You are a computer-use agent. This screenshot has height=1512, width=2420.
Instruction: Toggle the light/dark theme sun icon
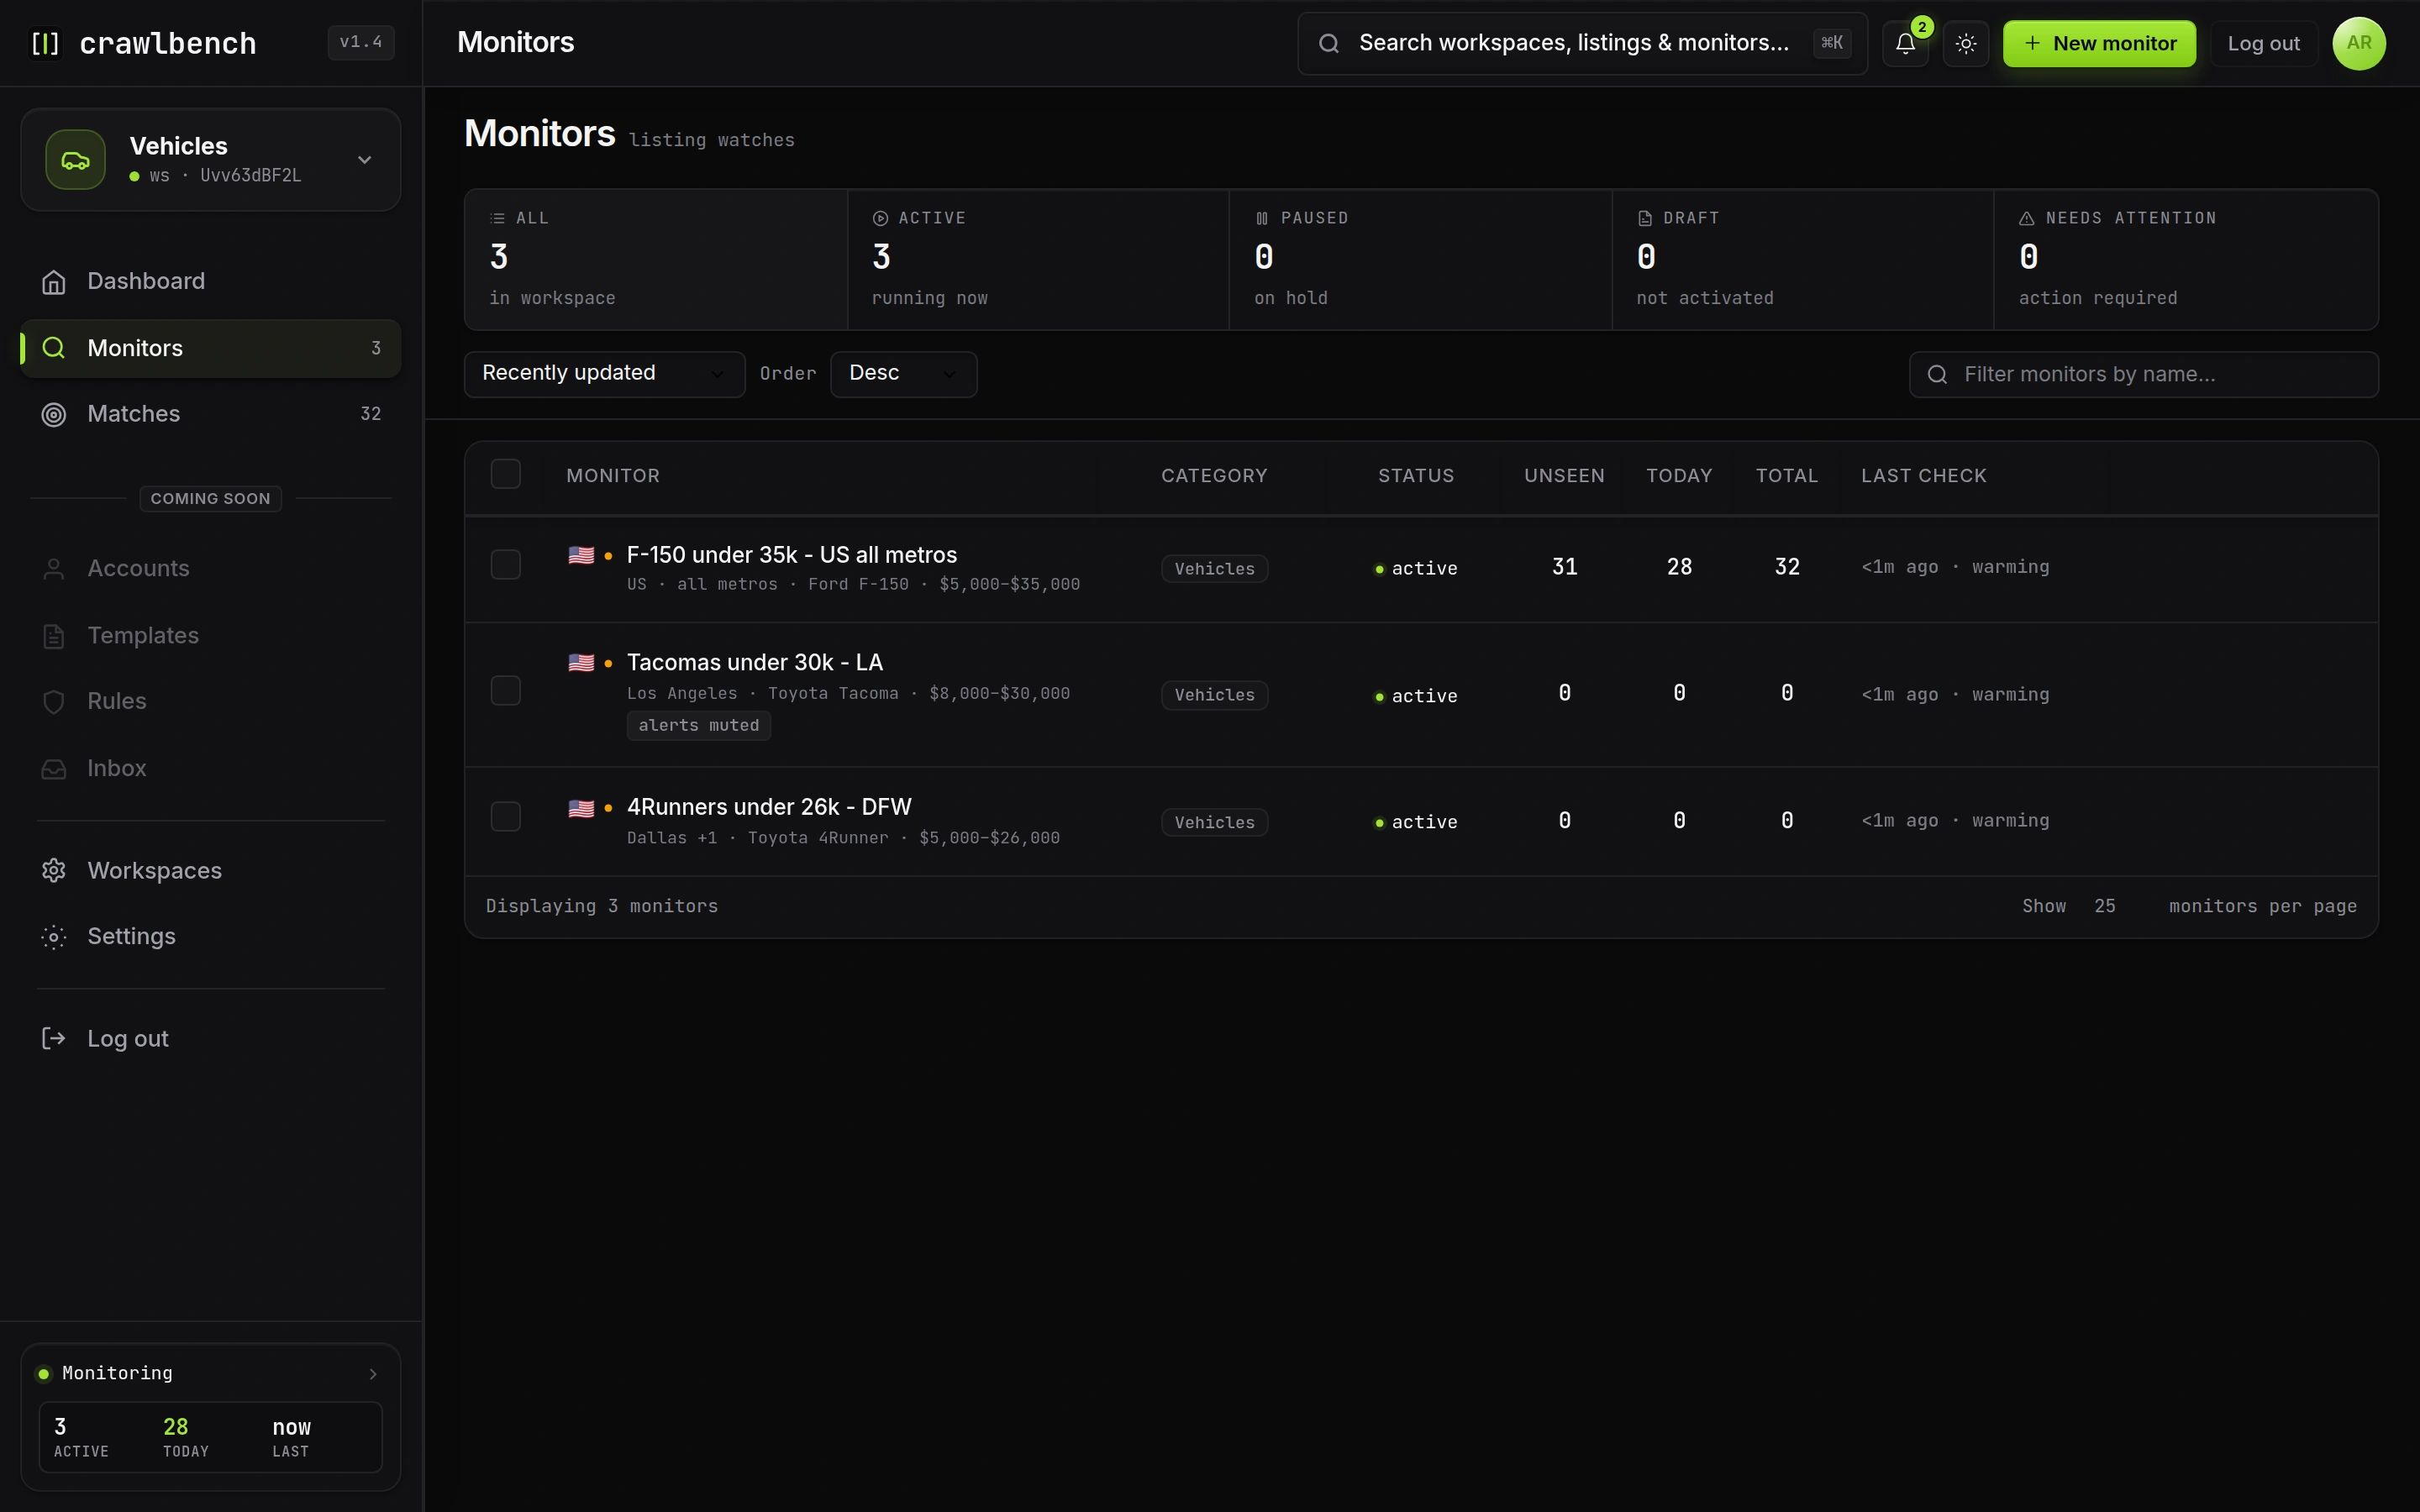(1965, 43)
